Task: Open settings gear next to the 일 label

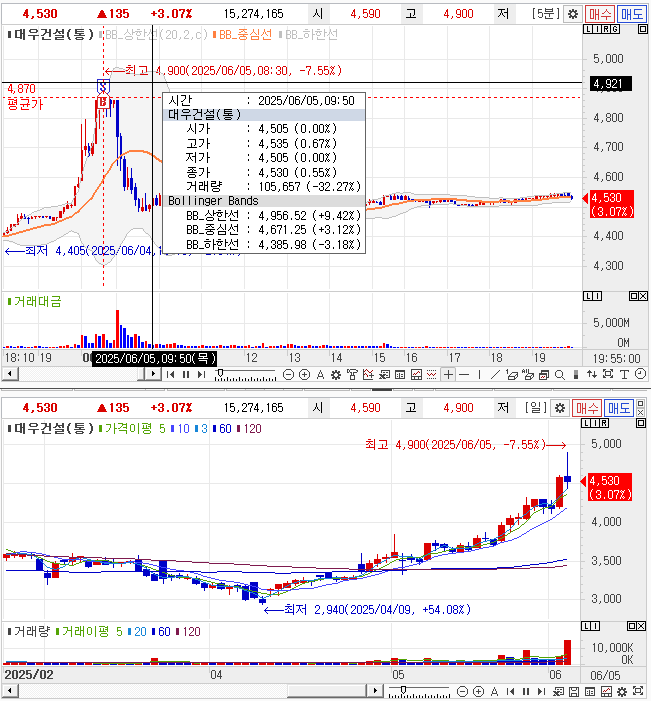Action: tap(560, 408)
